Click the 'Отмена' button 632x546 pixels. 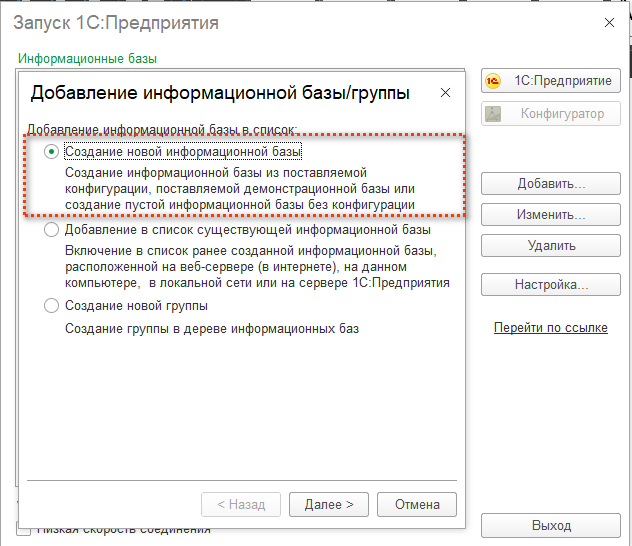[x=417, y=504]
